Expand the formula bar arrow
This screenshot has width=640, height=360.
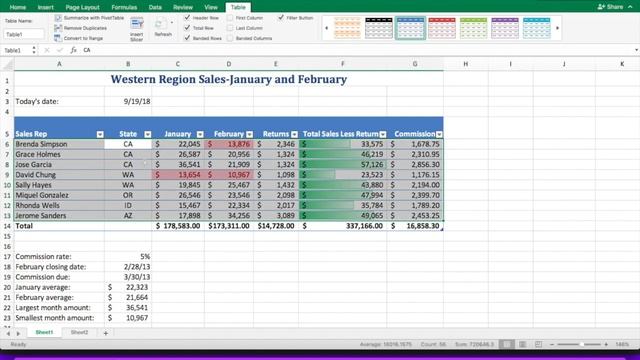coord(636,50)
